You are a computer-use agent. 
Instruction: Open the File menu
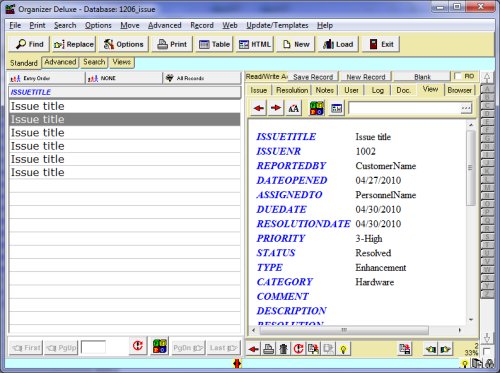point(15,25)
